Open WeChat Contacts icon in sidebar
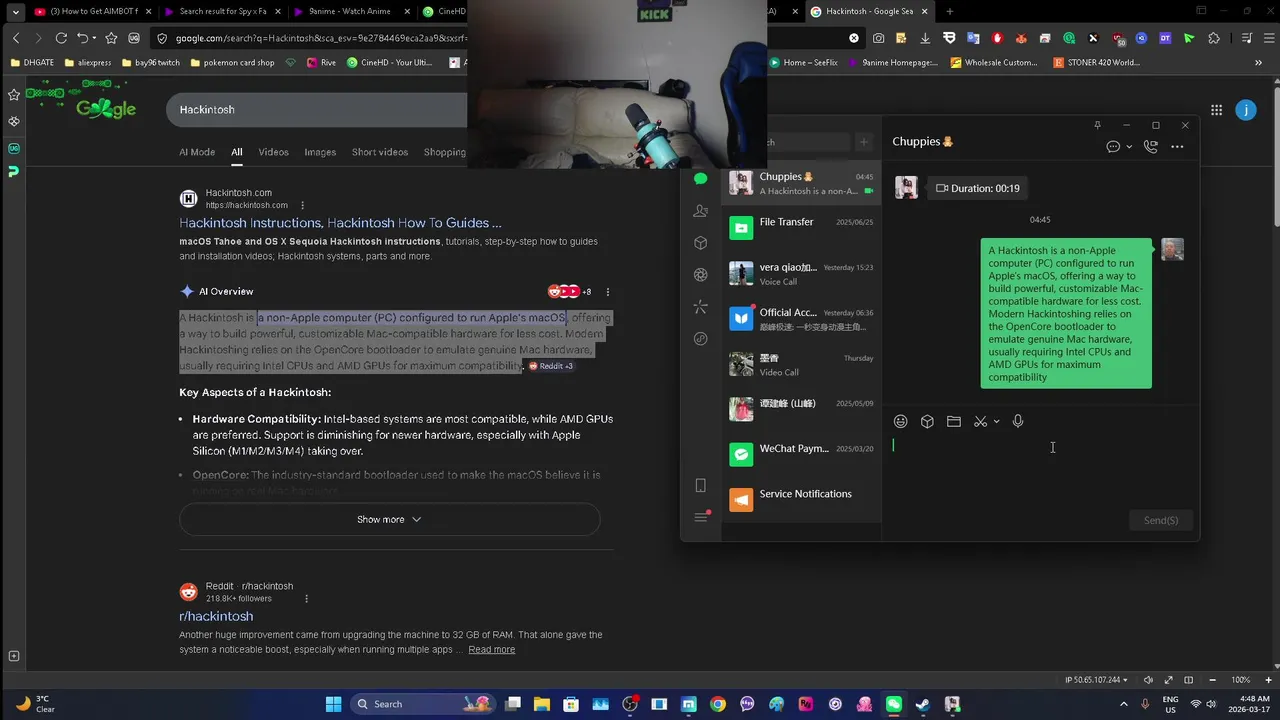The width and height of the screenshot is (1280, 720). coord(700,211)
